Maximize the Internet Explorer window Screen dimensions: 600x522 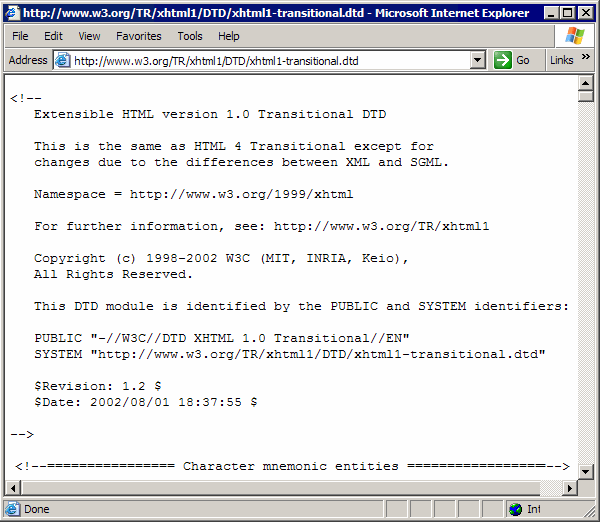[x=568, y=13]
